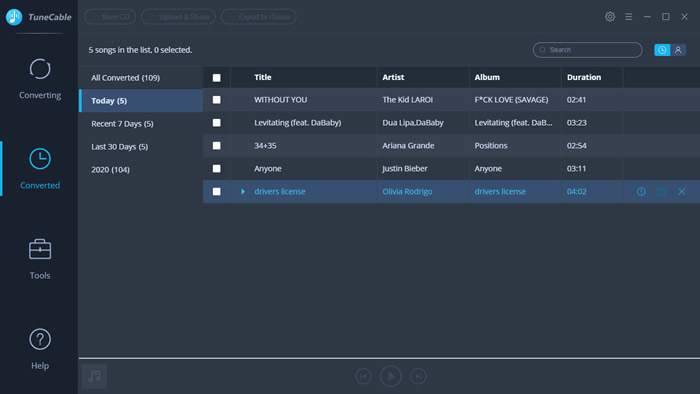Remove drivers license from the list
Image resolution: width=700 pixels, height=394 pixels.
tap(682, 191)
